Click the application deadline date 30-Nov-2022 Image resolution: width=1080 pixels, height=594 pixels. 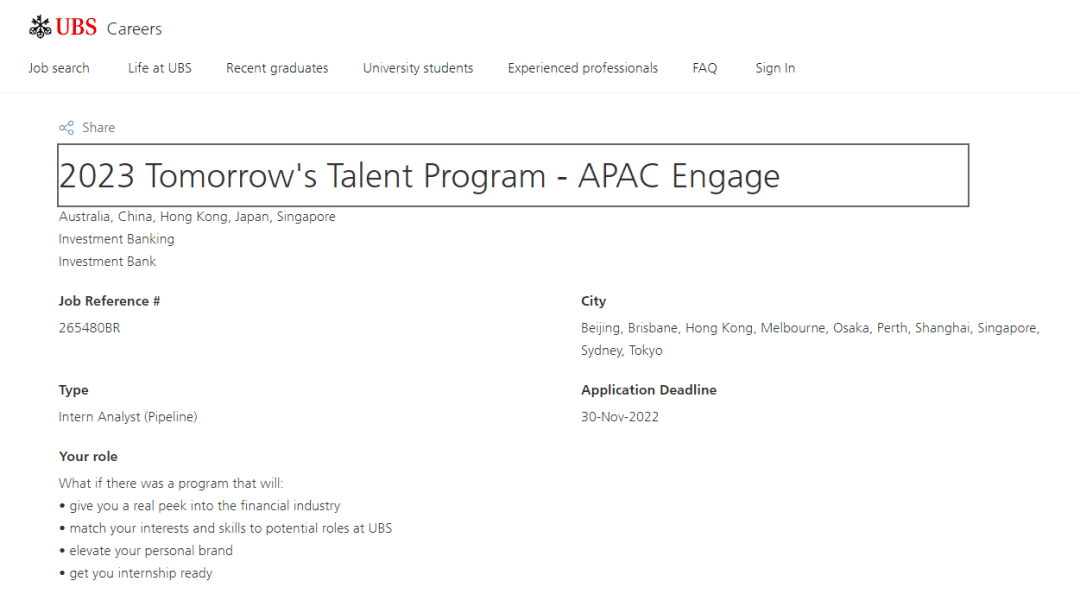620,417
